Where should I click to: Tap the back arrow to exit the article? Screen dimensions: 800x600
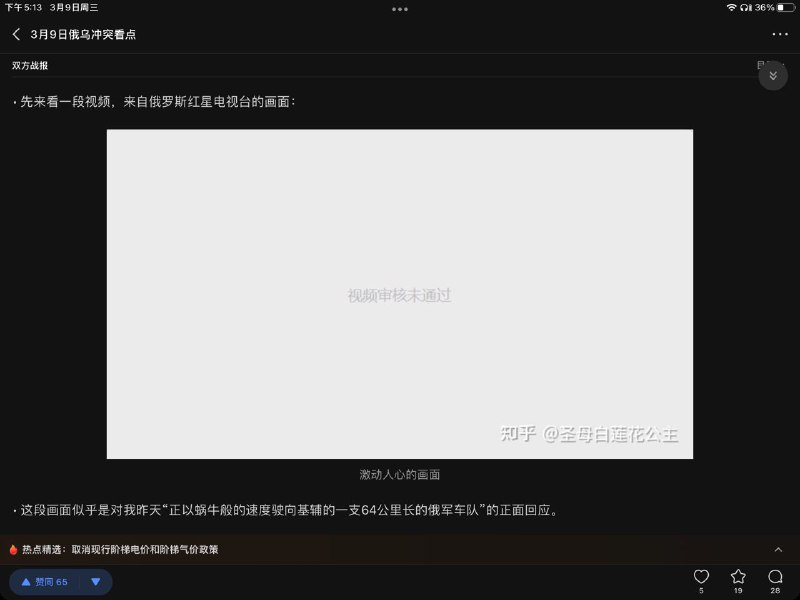[x=15, y=34]
